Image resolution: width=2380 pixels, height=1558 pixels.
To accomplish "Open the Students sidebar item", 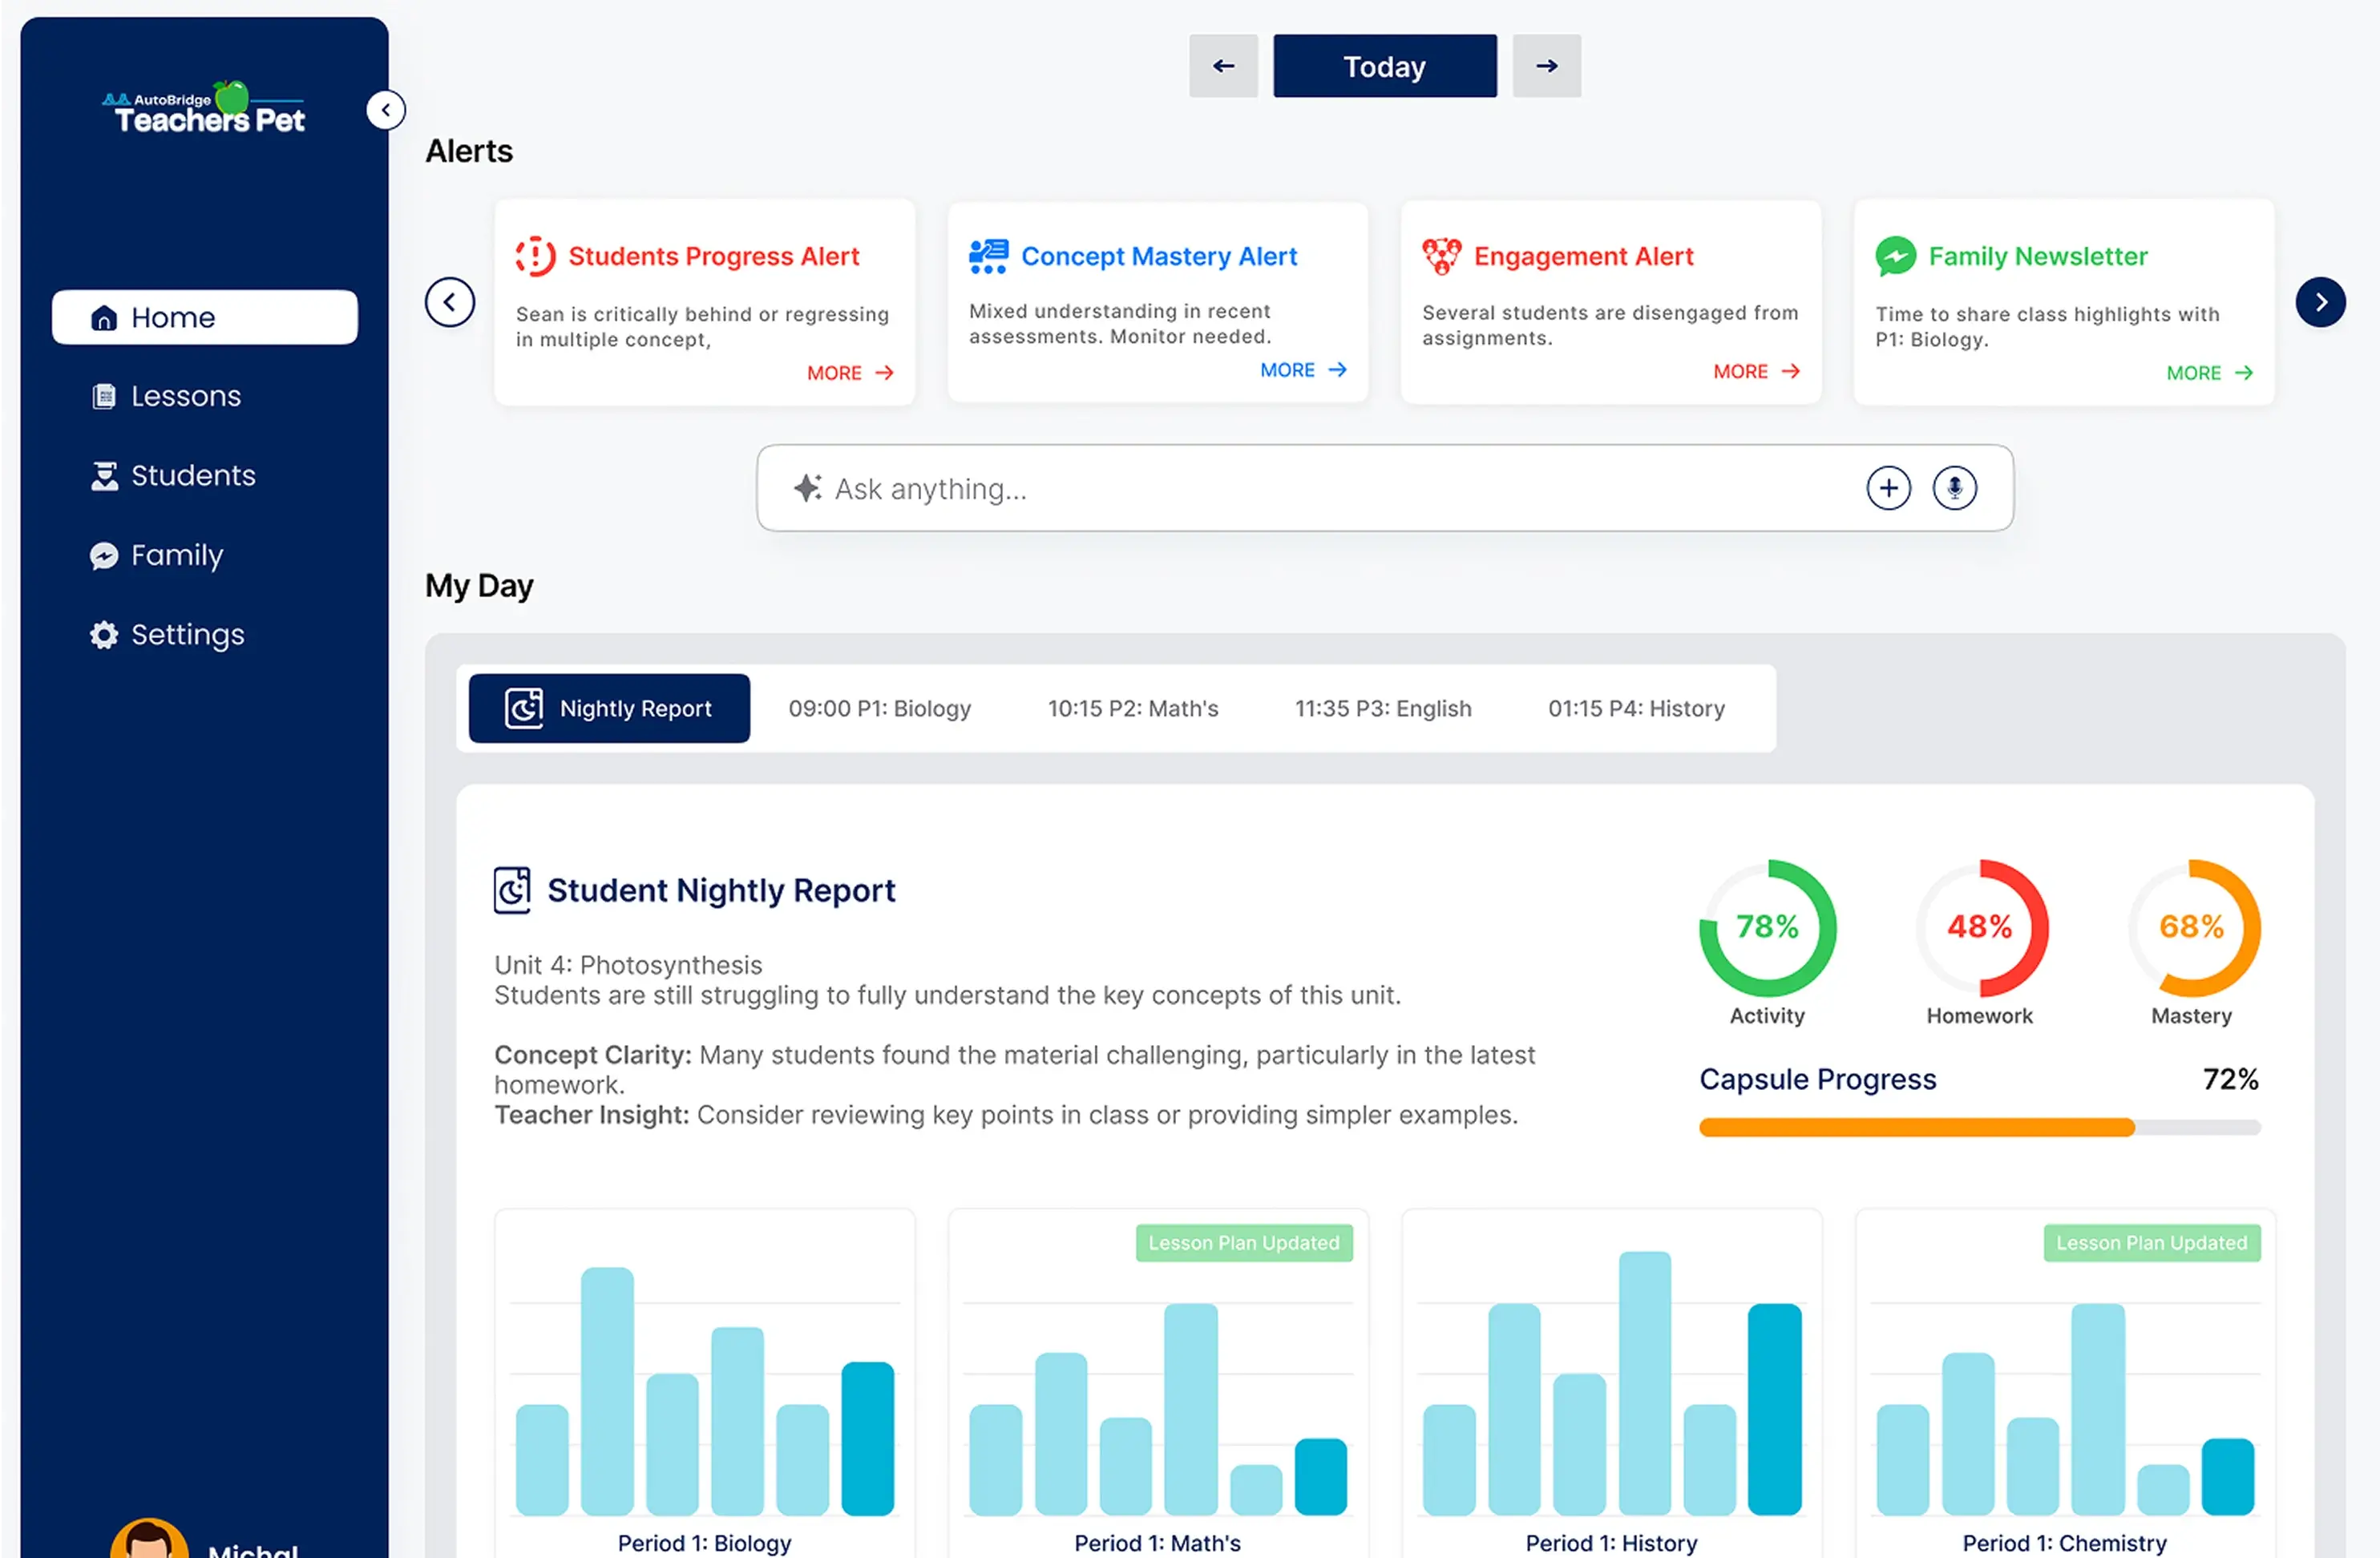I will tap(204, 475).
